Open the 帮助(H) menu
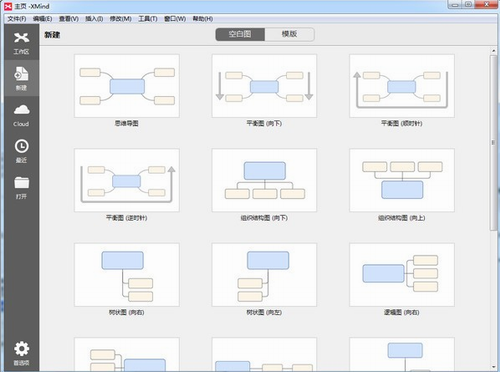The width and height of the screenshot is (500, 372). pos(203,19)
